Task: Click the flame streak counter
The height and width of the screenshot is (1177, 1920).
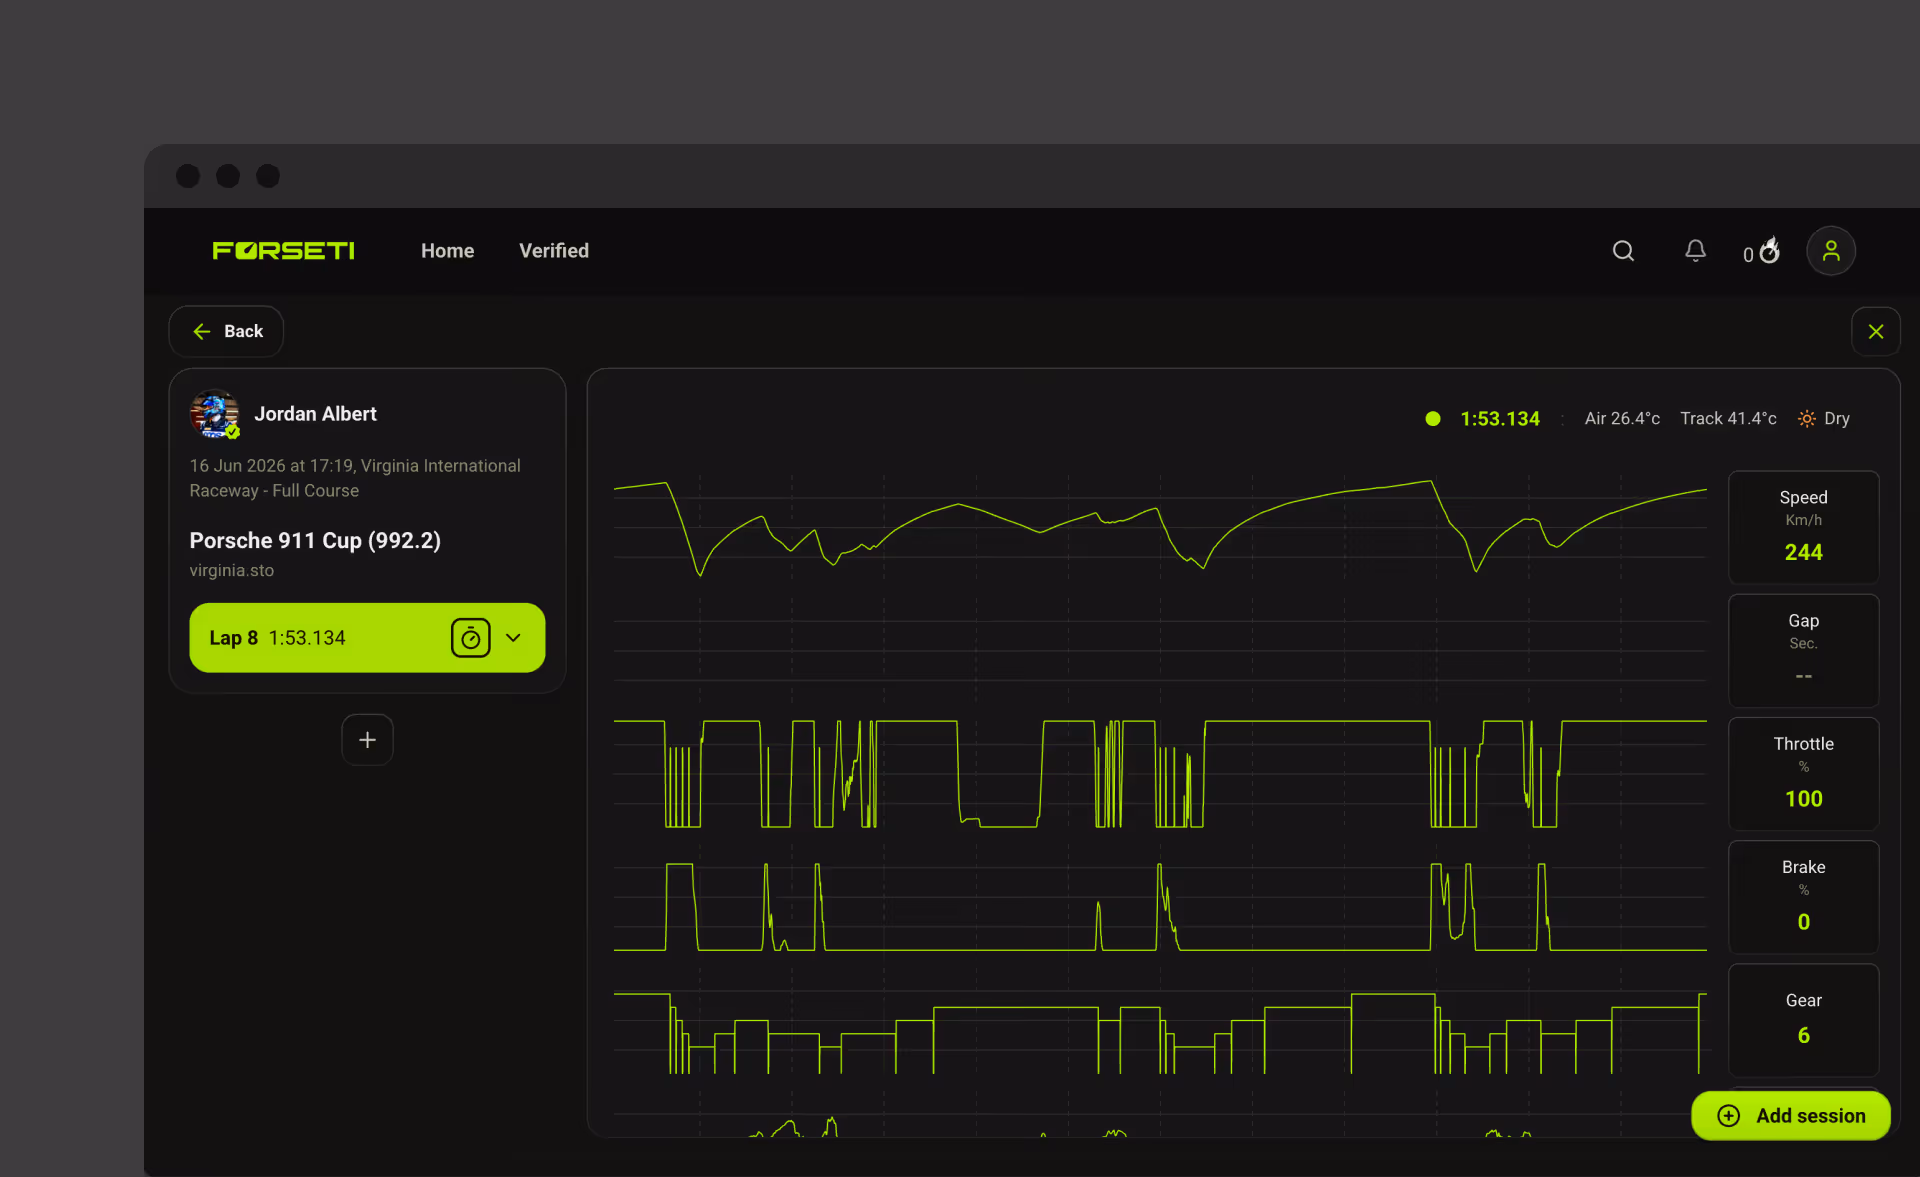Action: point(1761,251)
